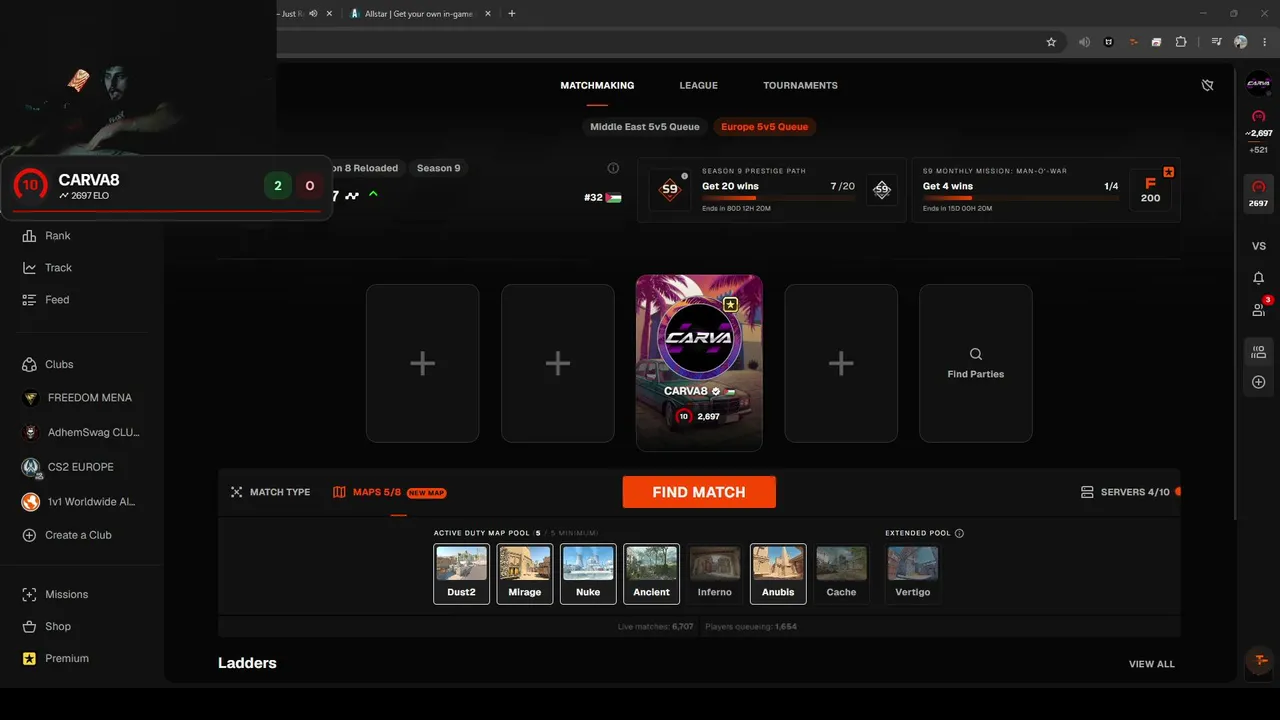Click the plus circle in right rail
This screenshot has height=720, width=1280.
1259,382
